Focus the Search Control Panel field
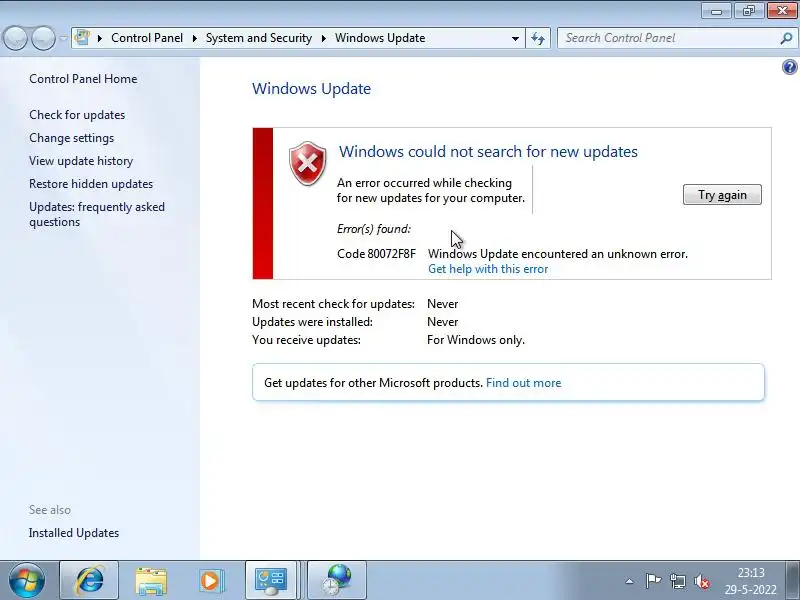800x600 pixels. (x=668, y=38)
